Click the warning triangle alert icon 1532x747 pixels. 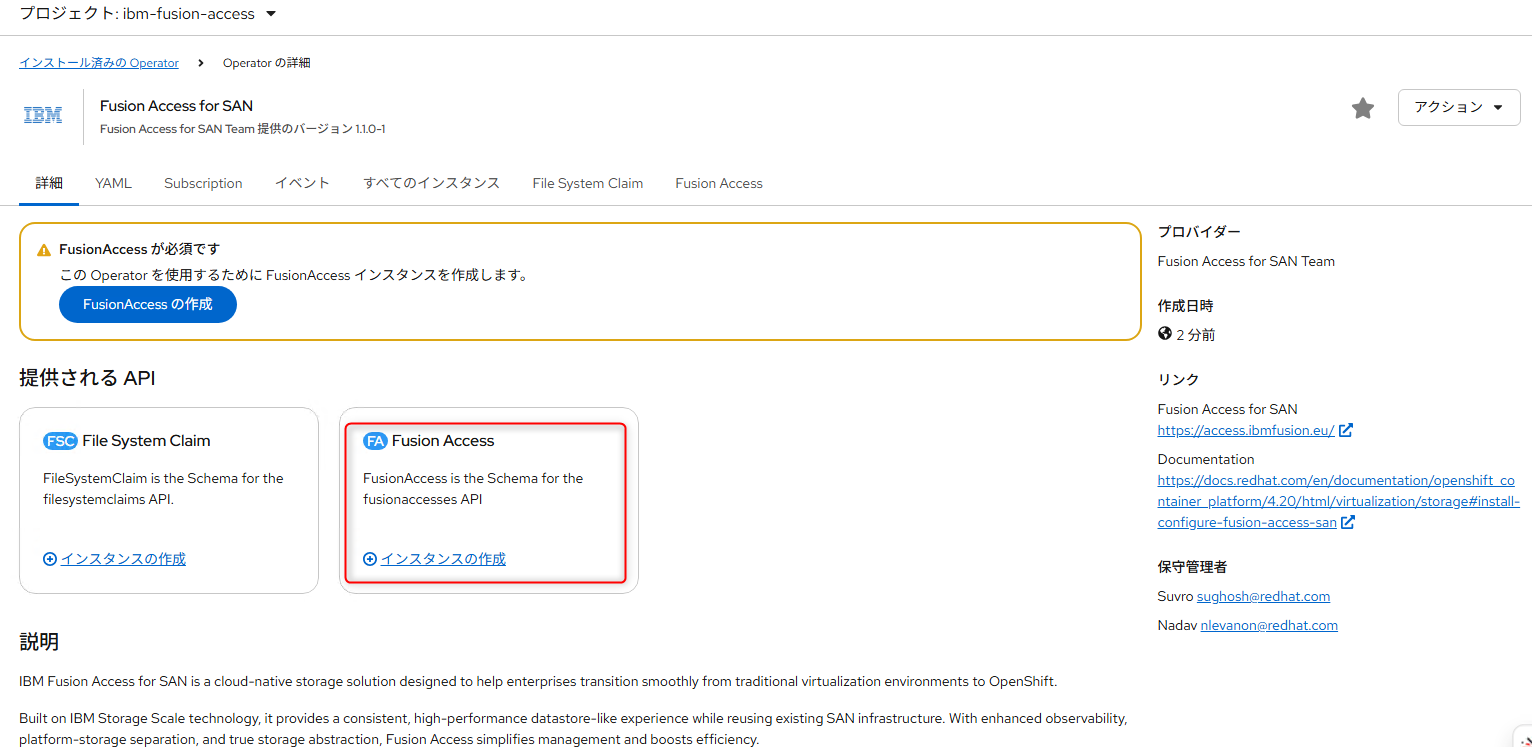pos(44,250)
